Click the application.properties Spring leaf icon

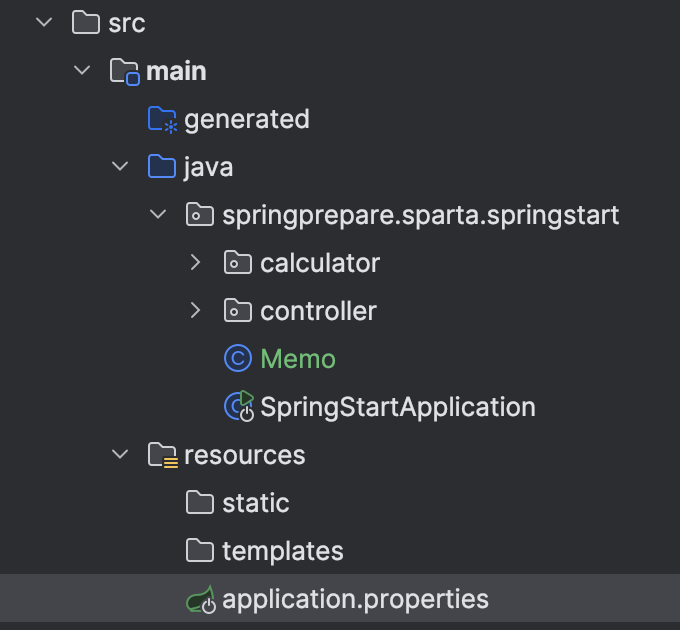pos(201,600)
